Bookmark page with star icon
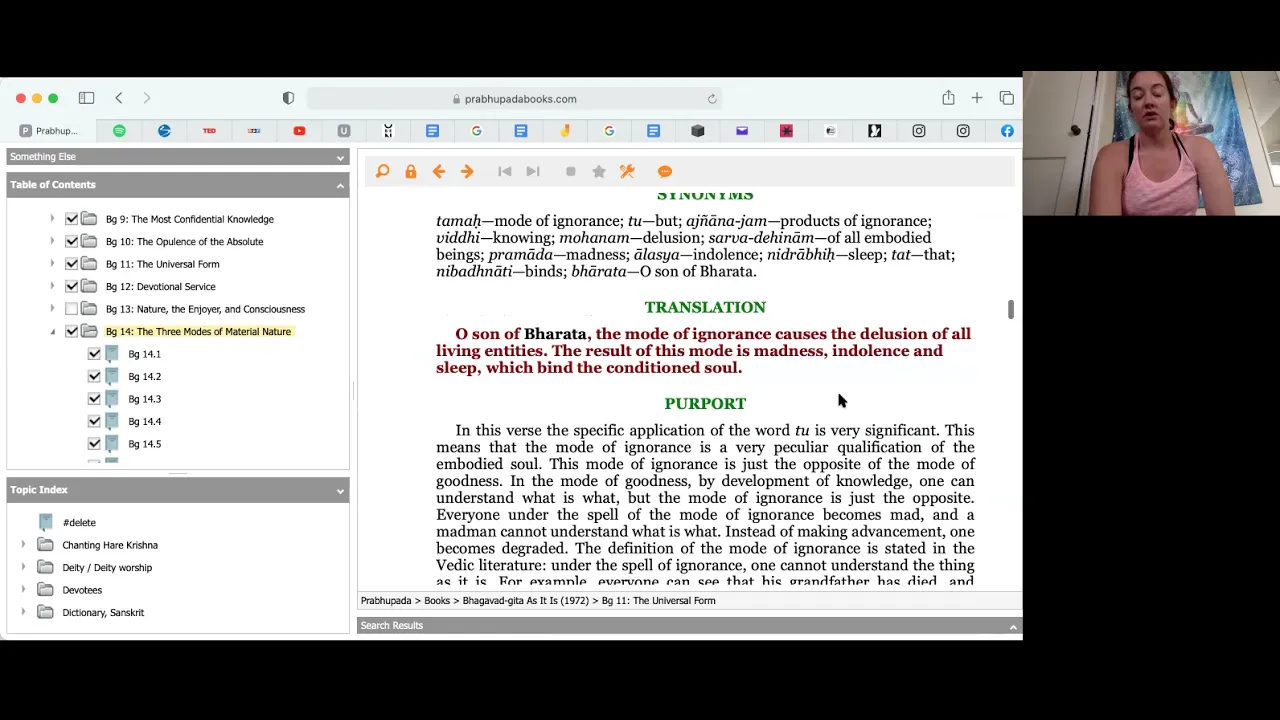This screenshot has width=1280, height=720. 599,171
